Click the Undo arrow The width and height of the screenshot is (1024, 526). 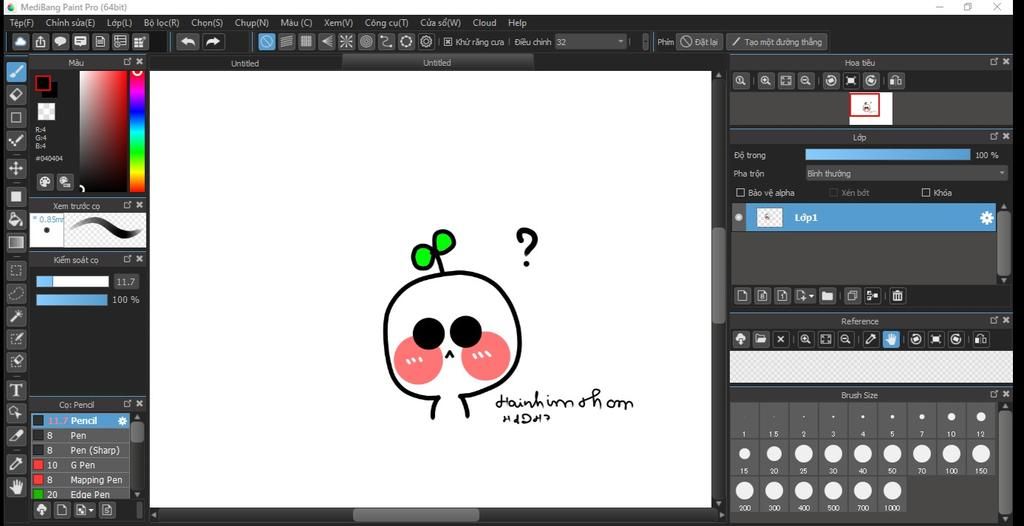188,42
